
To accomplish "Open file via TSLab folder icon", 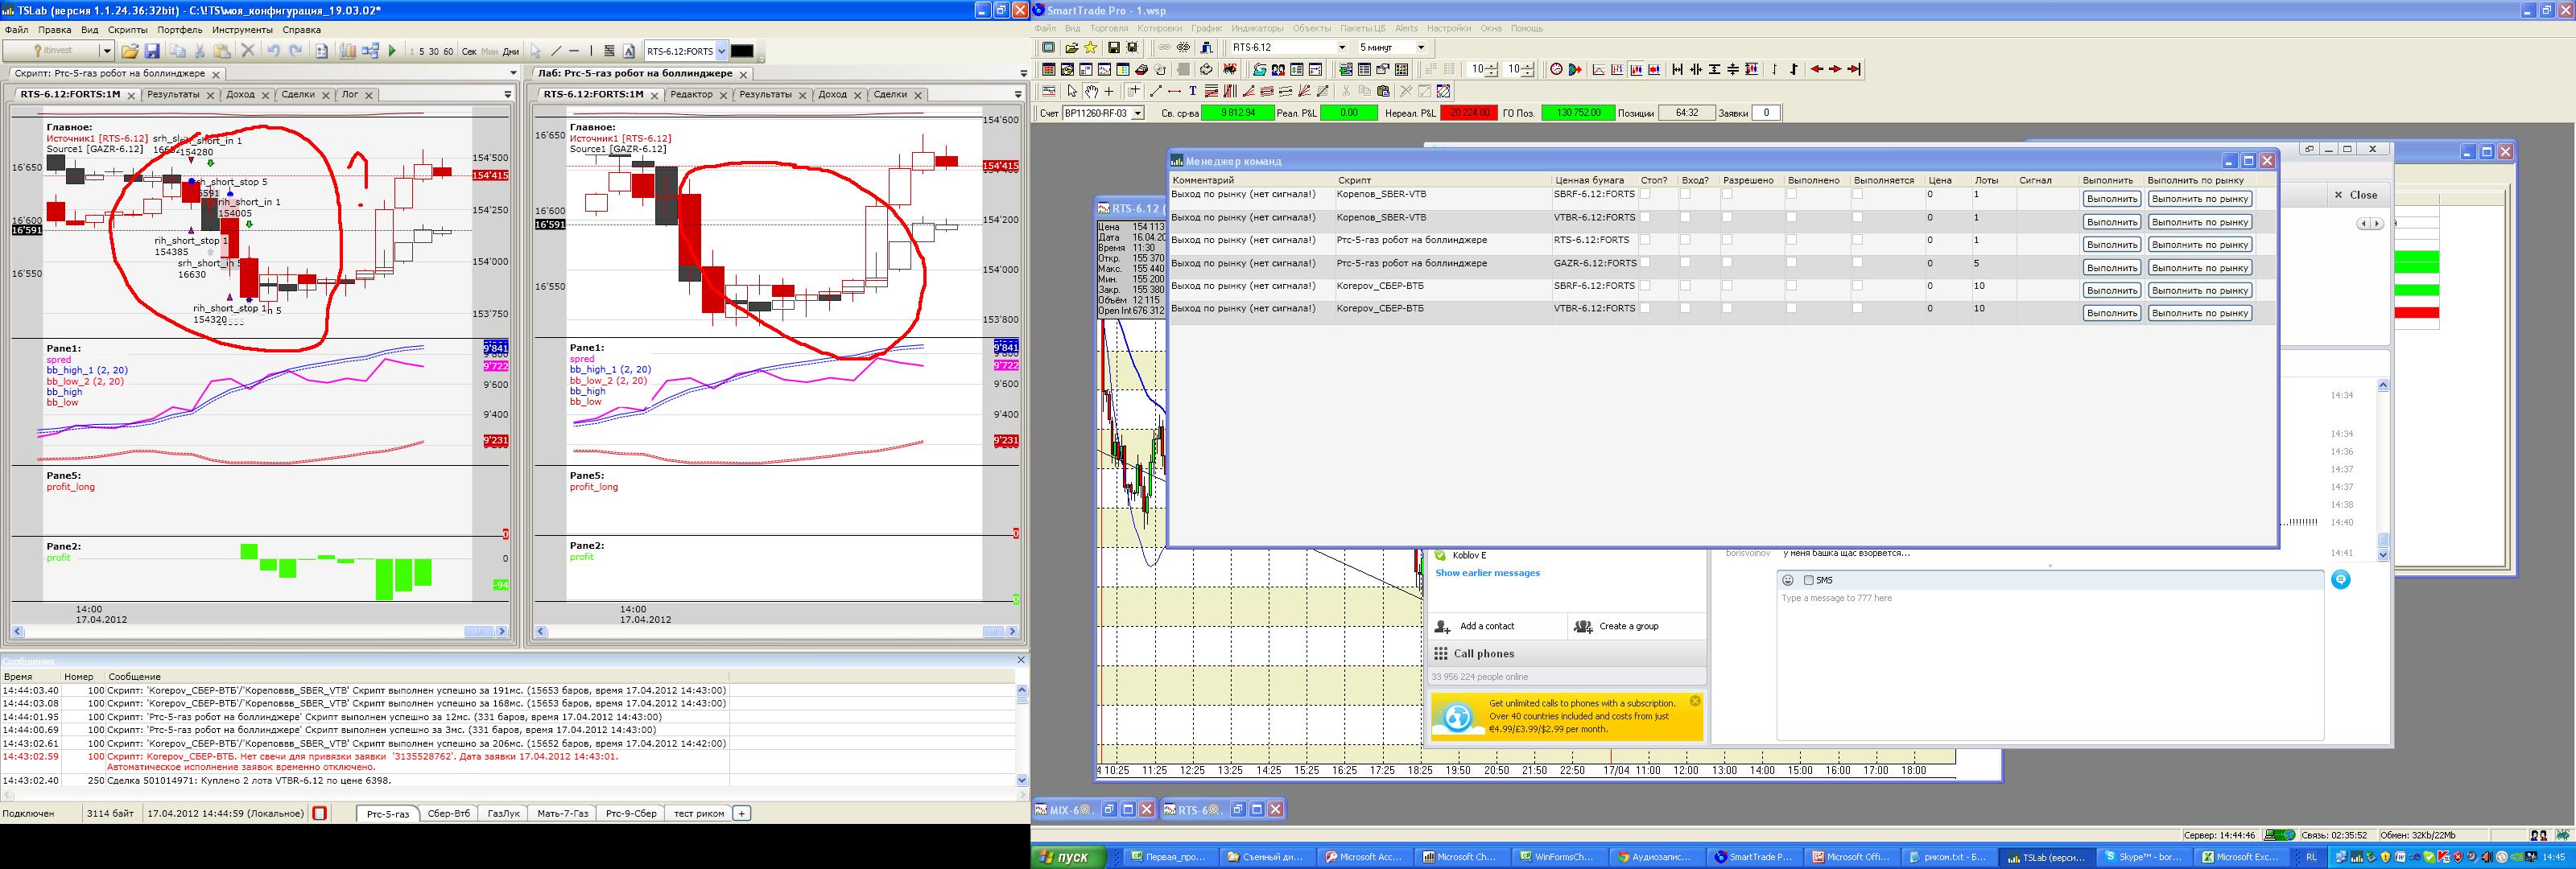I will pyautogui.click(x=129, y=51).
